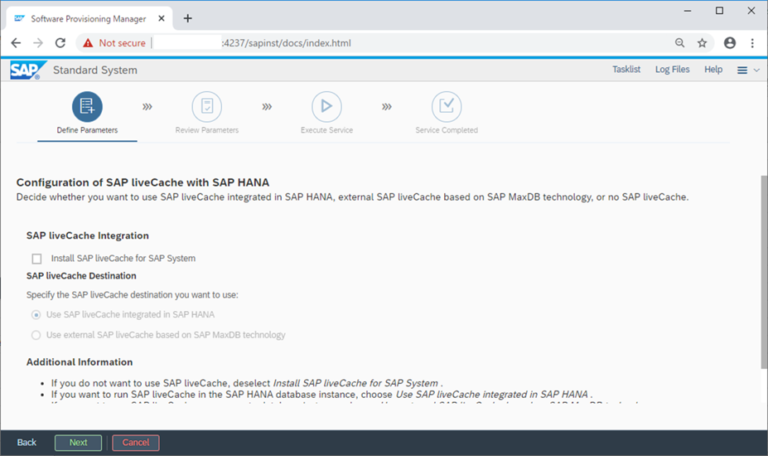Select Use SAP liveCache integrated in SAP HANA

(x=37, y=315)
